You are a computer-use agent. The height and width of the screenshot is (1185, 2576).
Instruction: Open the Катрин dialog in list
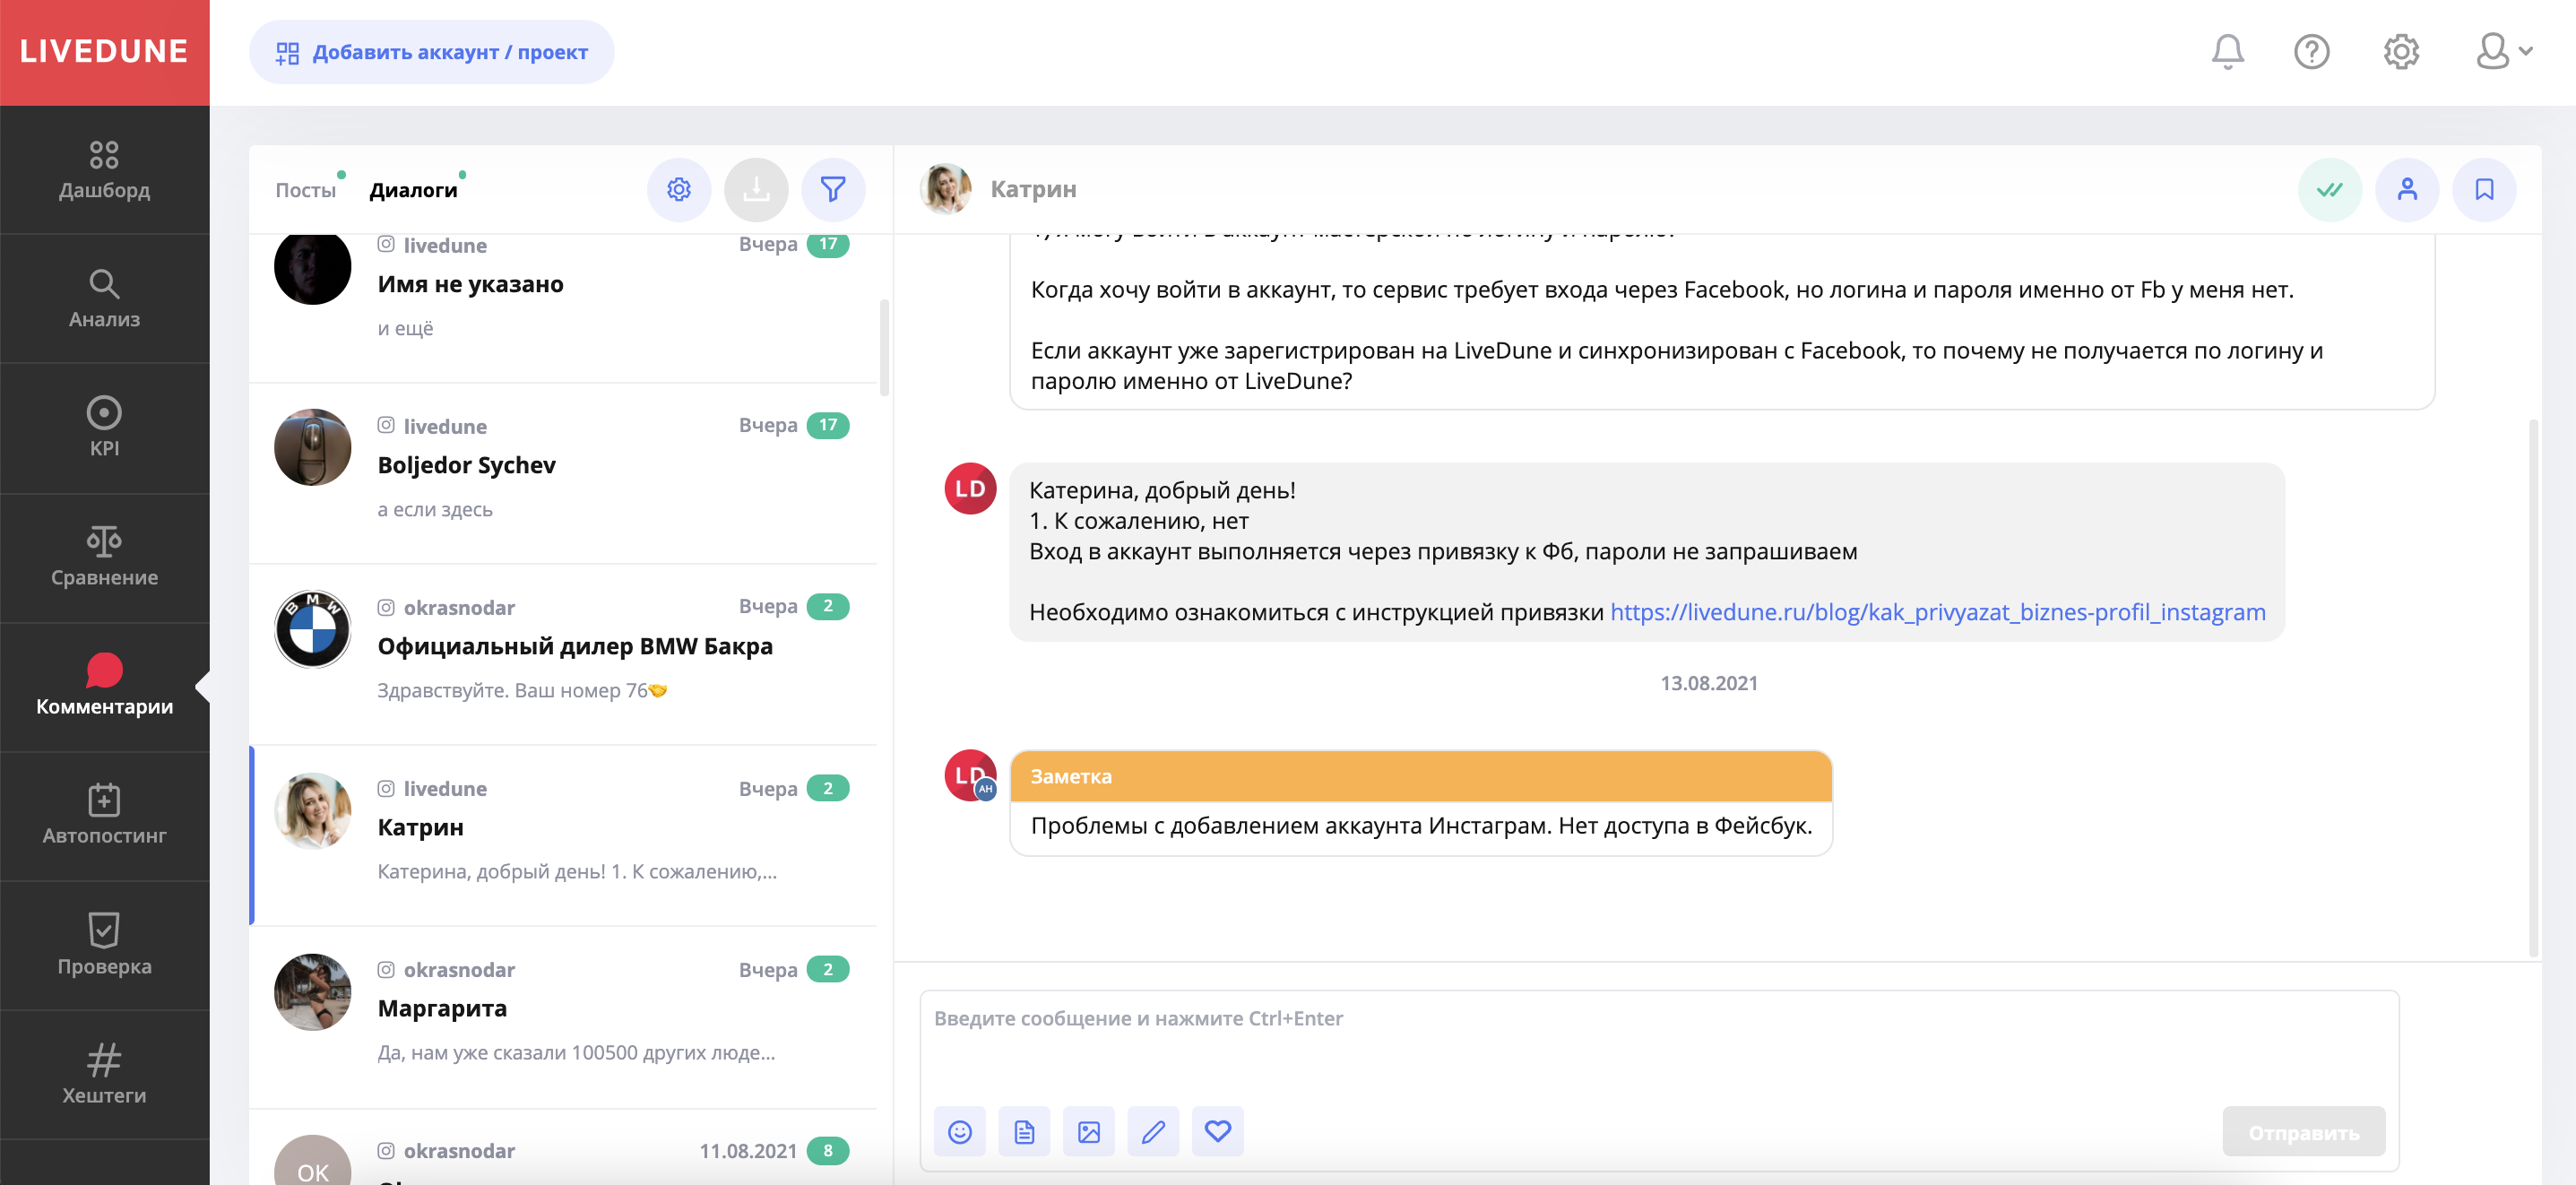coord(564,835)
